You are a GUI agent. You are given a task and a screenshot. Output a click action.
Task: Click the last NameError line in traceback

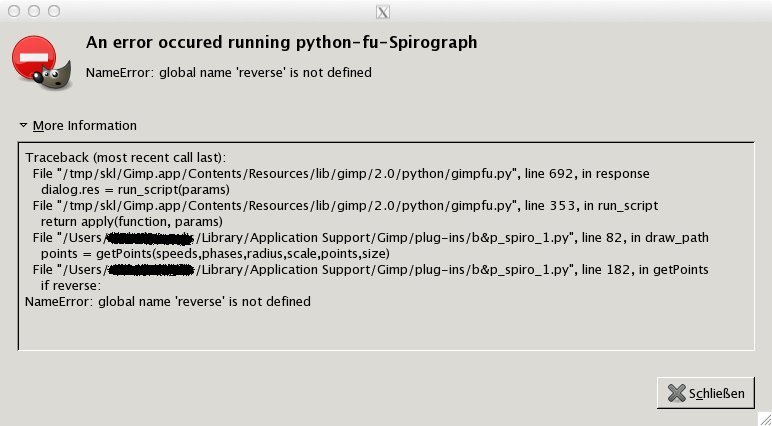167,301
